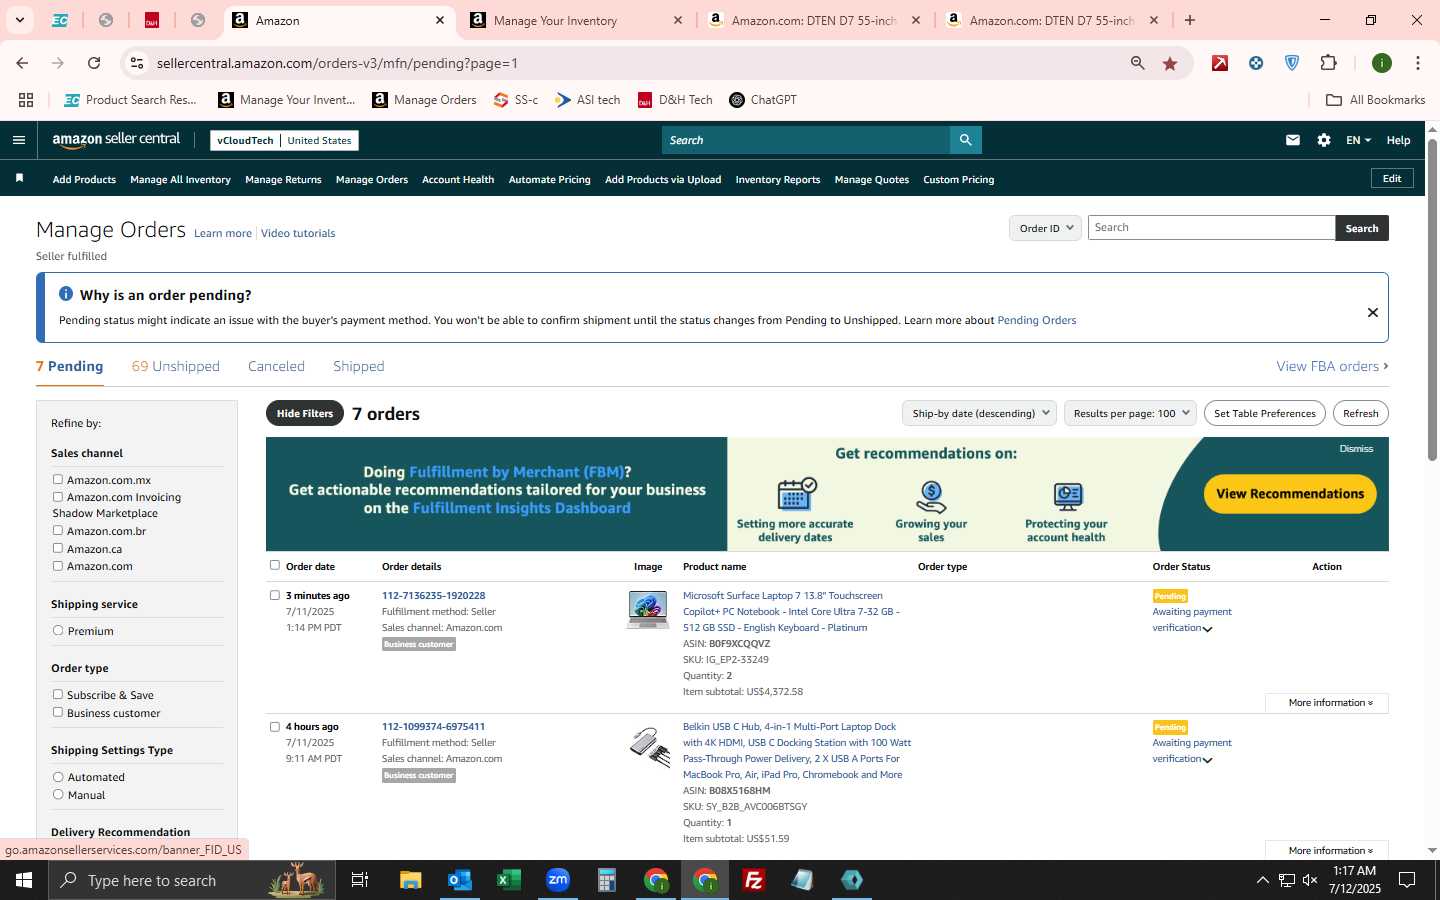Screen dimensions: 1440x900
Task: Open the new tab plus button
Action: tap(1190, 20)
